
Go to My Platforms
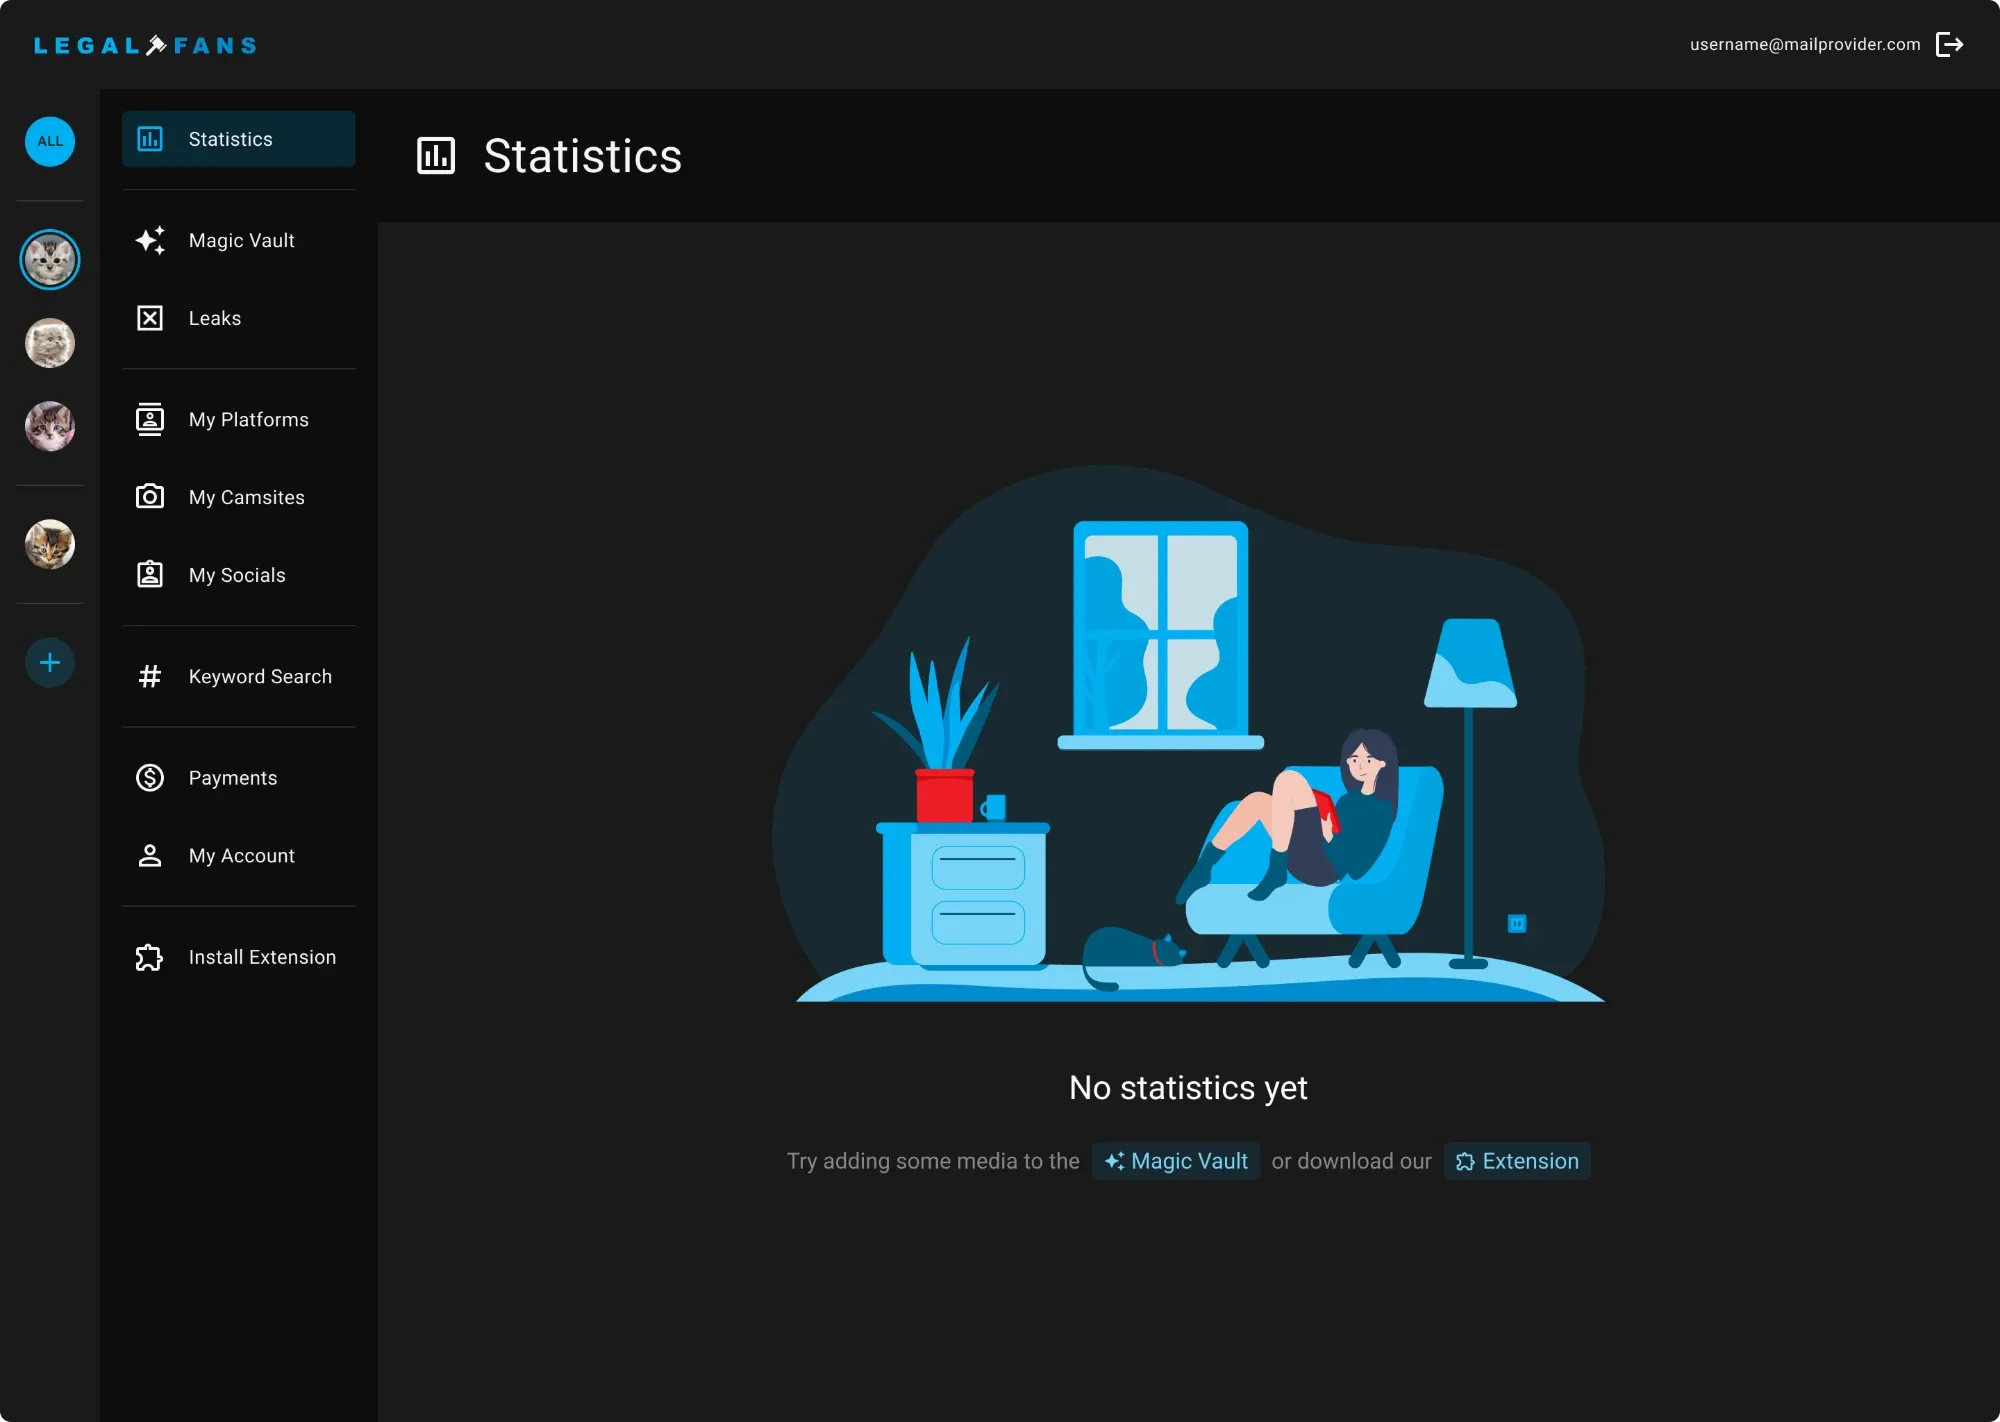point(238,419)
